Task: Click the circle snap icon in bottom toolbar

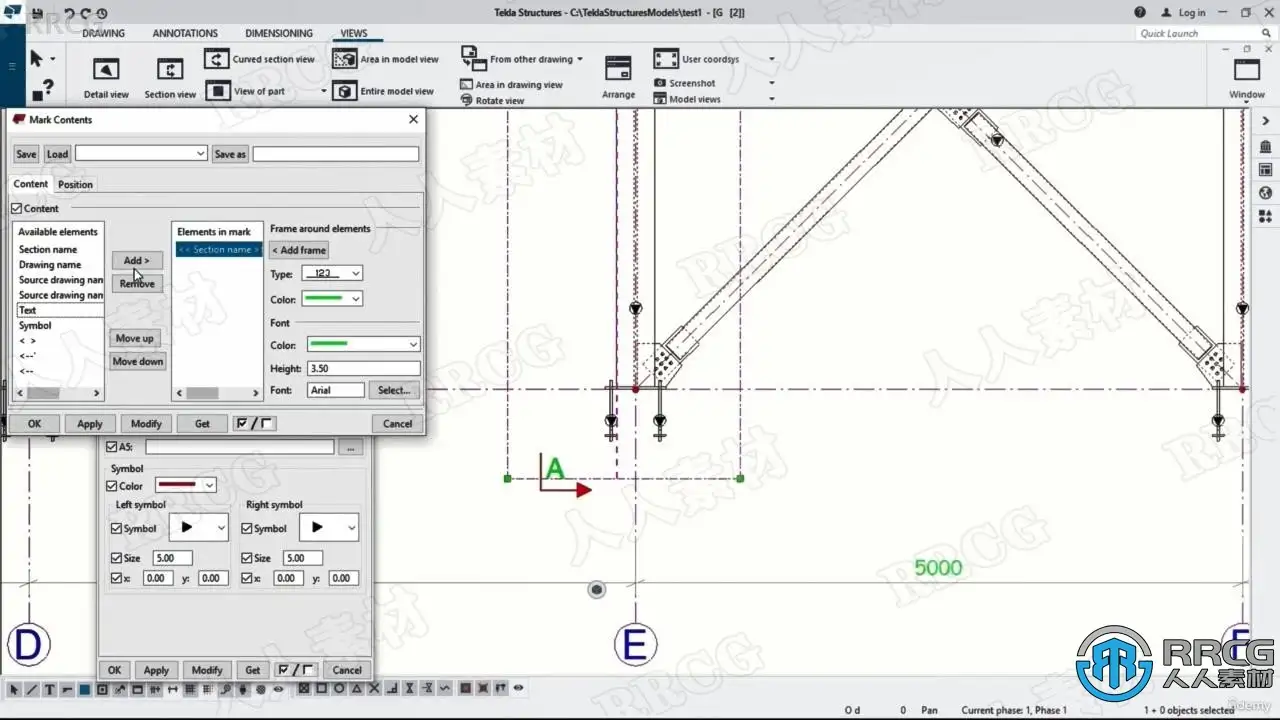Action: (339, 689)
